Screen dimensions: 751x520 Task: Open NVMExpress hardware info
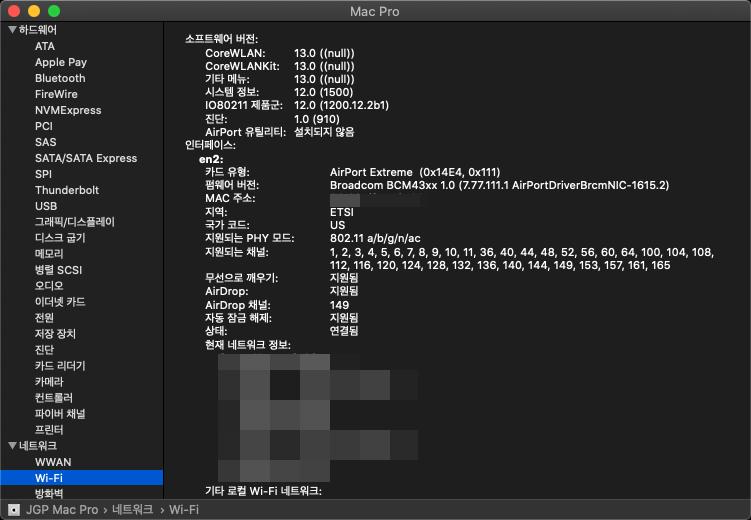68,110
